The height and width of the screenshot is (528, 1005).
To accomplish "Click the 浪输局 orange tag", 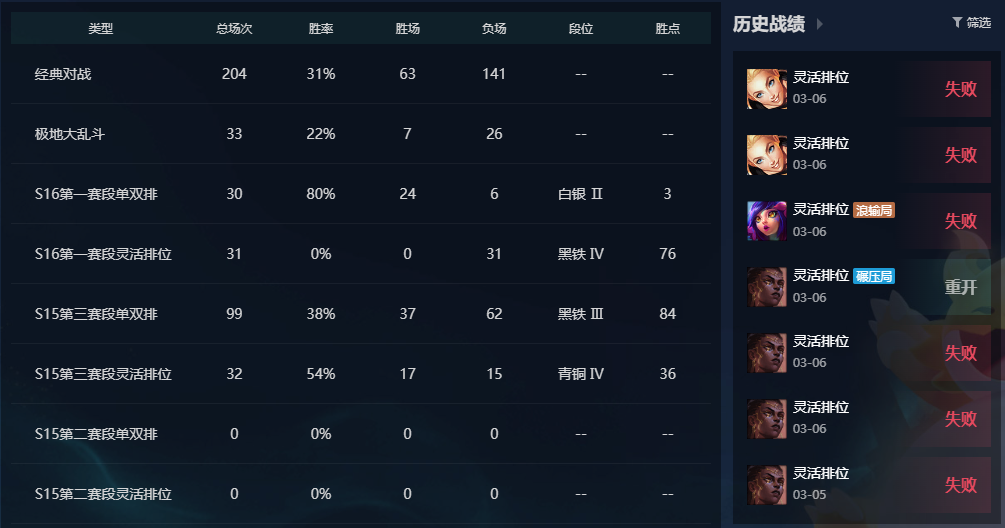I will 874,210.
